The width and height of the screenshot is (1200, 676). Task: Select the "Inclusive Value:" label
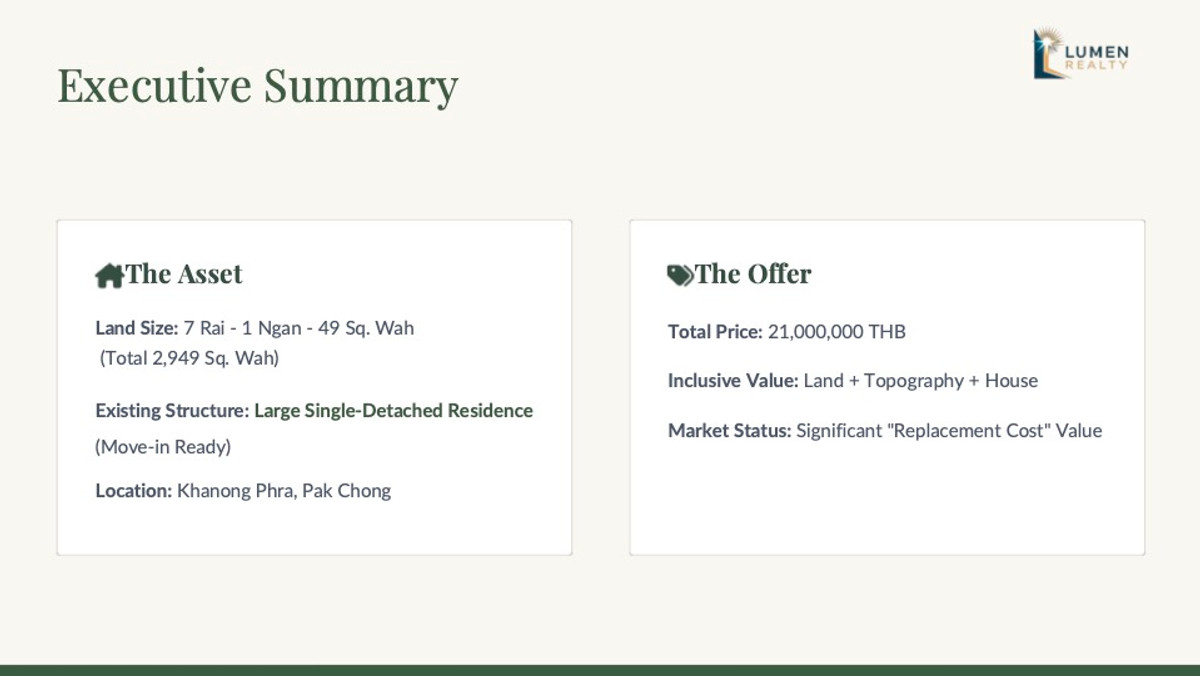[733, 381]
